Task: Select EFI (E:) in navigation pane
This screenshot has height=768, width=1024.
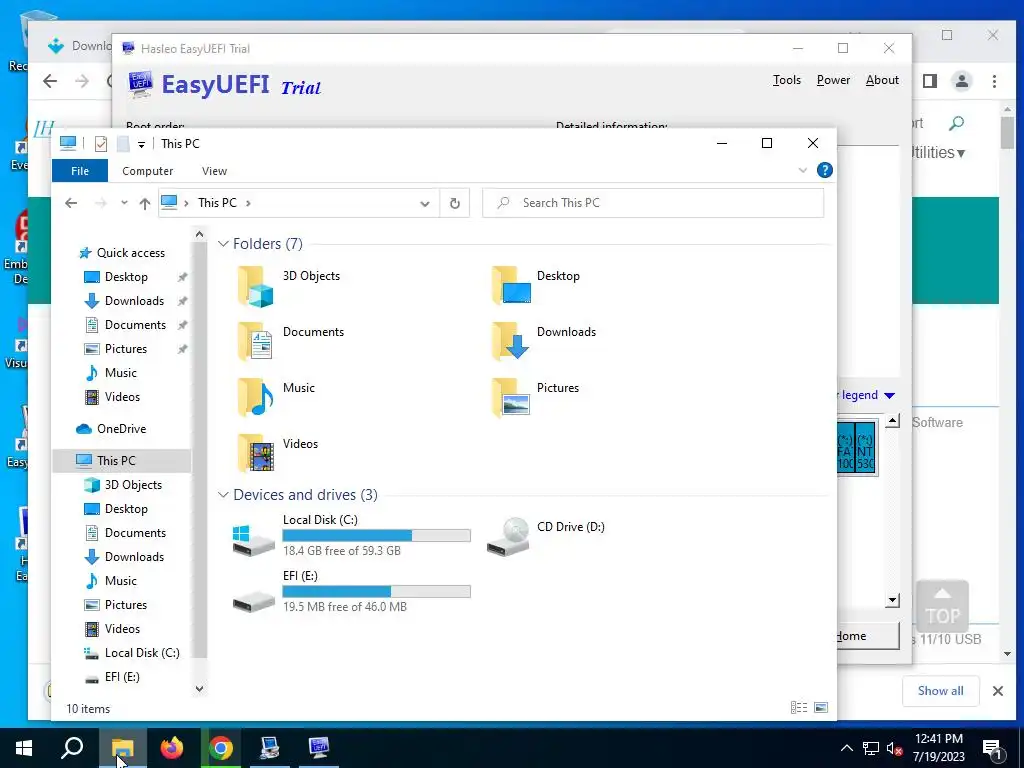Action: 122,677
